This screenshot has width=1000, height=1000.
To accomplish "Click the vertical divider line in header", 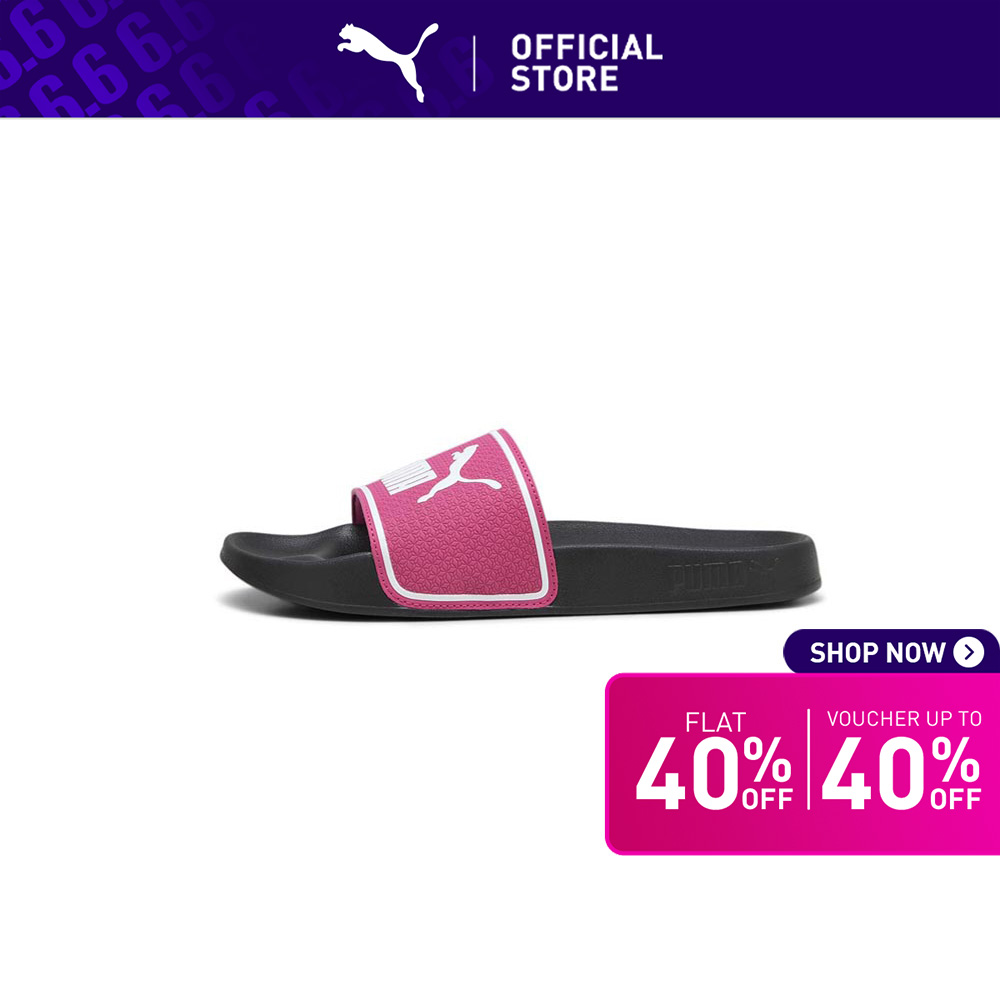I will [x=474, y=63].
